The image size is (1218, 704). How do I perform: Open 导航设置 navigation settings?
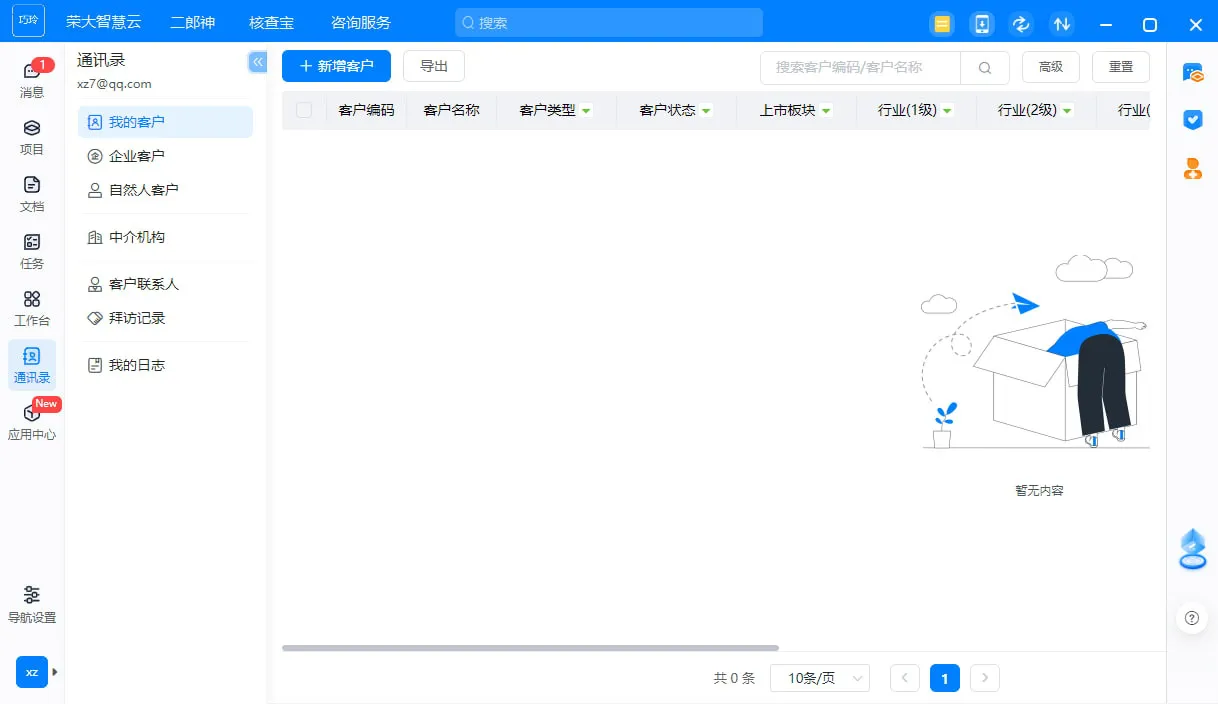[x=31, y=603]
